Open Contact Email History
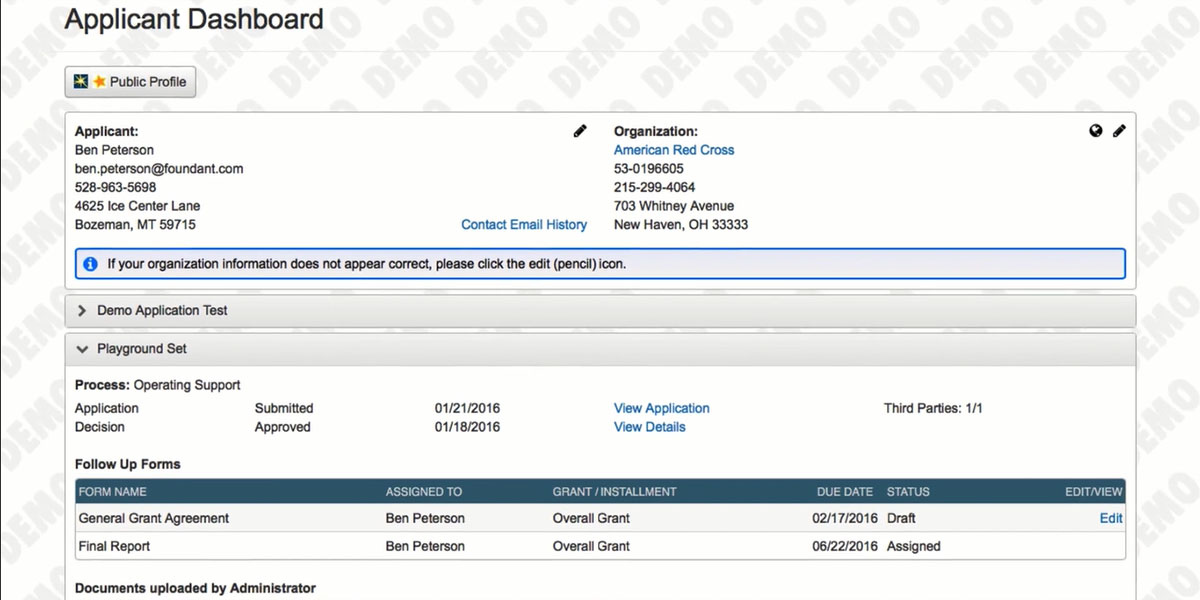1200x600 pixels. [x=524, y=225]
